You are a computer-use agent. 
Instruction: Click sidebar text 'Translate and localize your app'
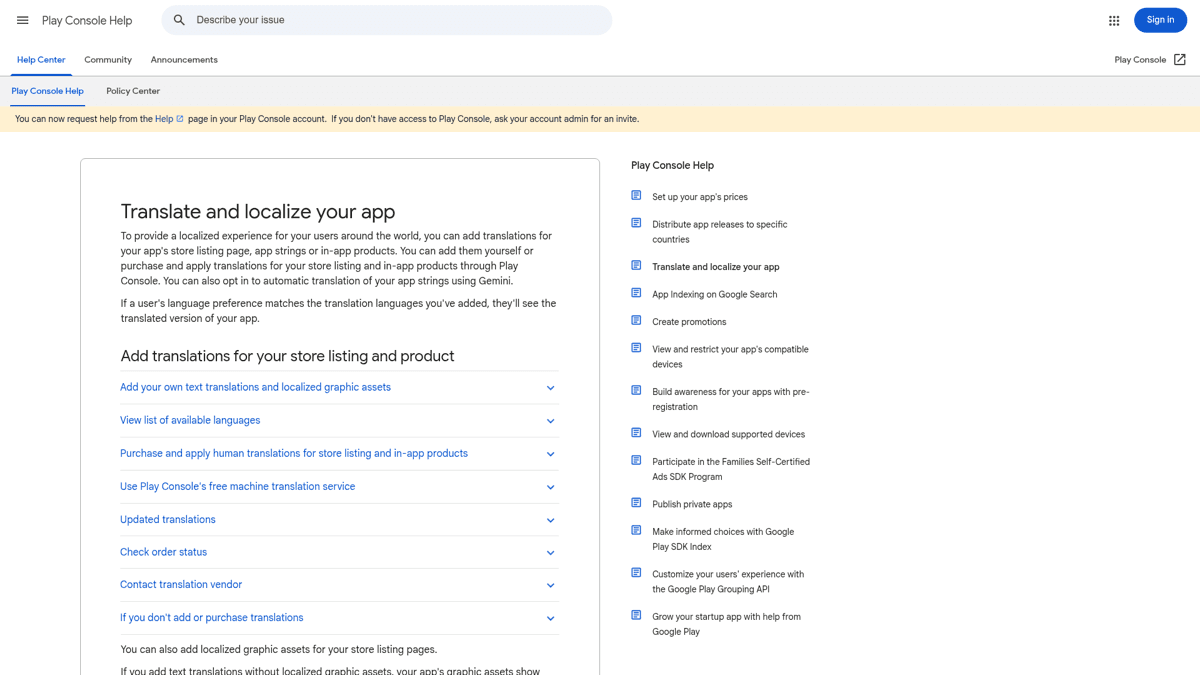coord(716,267)
